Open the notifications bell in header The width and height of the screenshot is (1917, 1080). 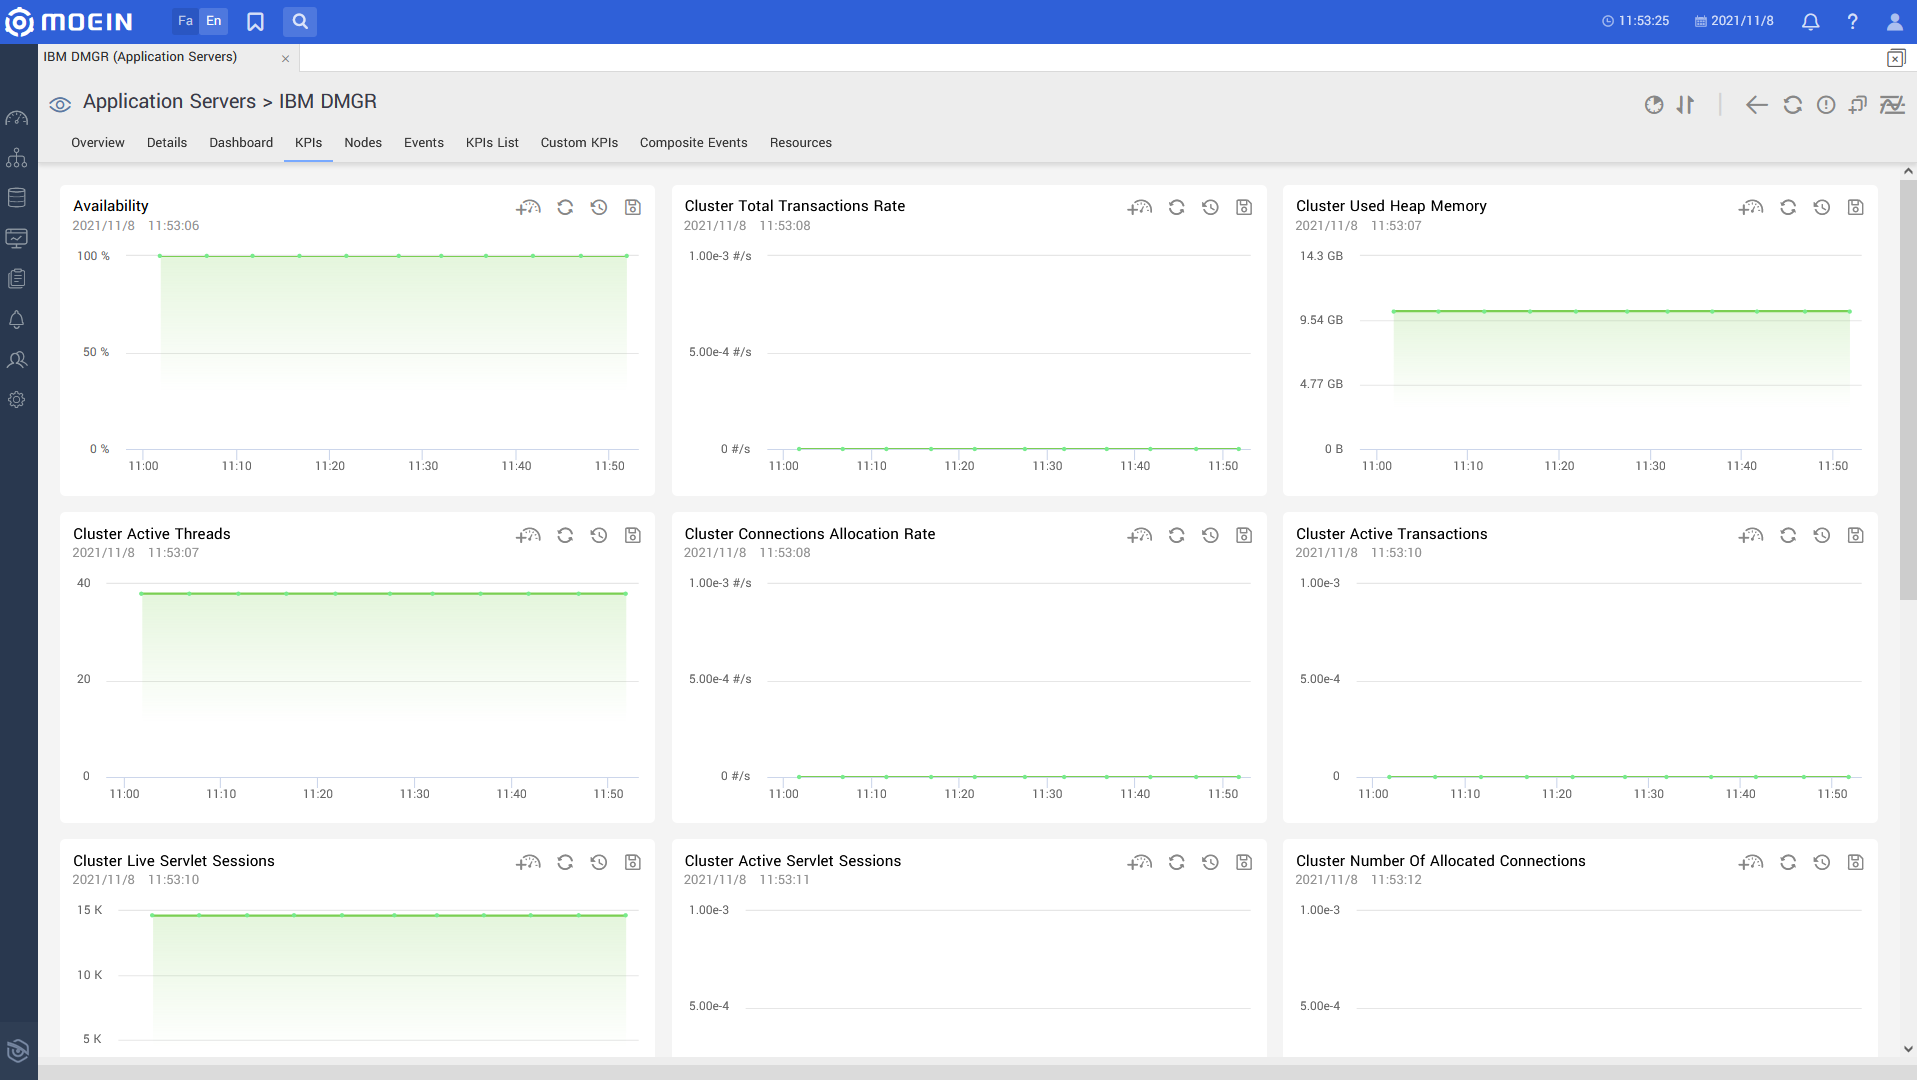[1810, 21]
